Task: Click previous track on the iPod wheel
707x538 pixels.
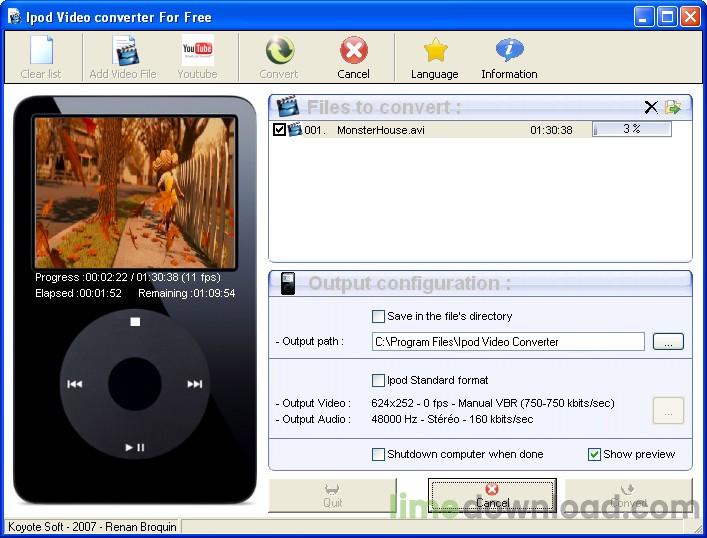Action: click(74, 384)
